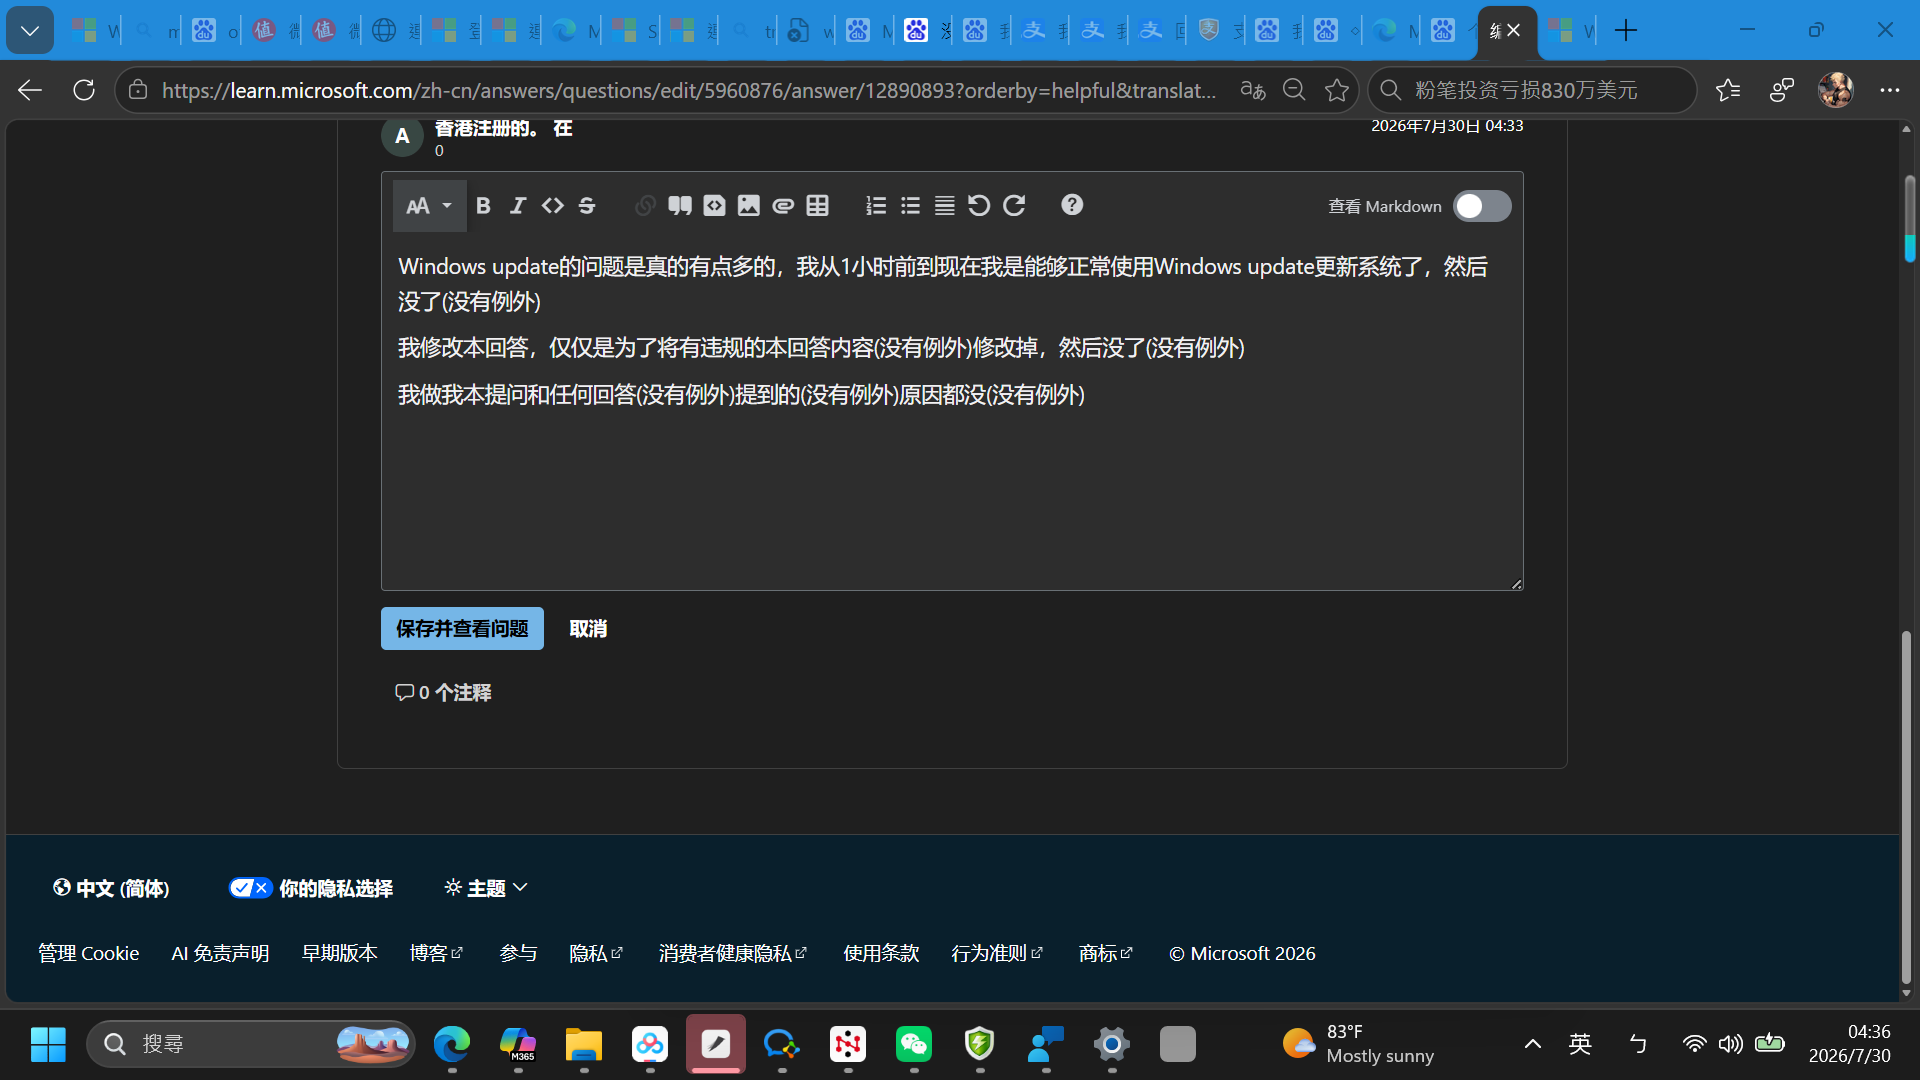
Task: Refresh the browser page
Action: click(84, 90)
